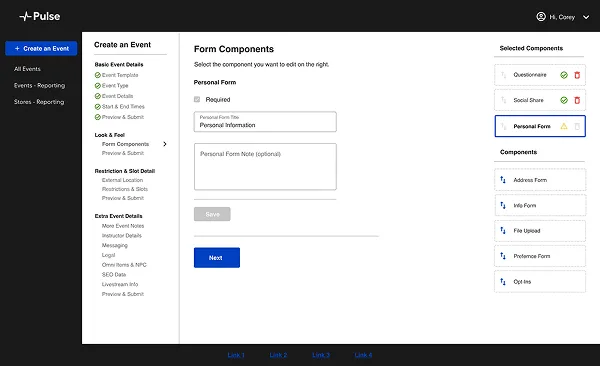
Task: Delete Social Share with red trash icon
Action: (577, 100)
